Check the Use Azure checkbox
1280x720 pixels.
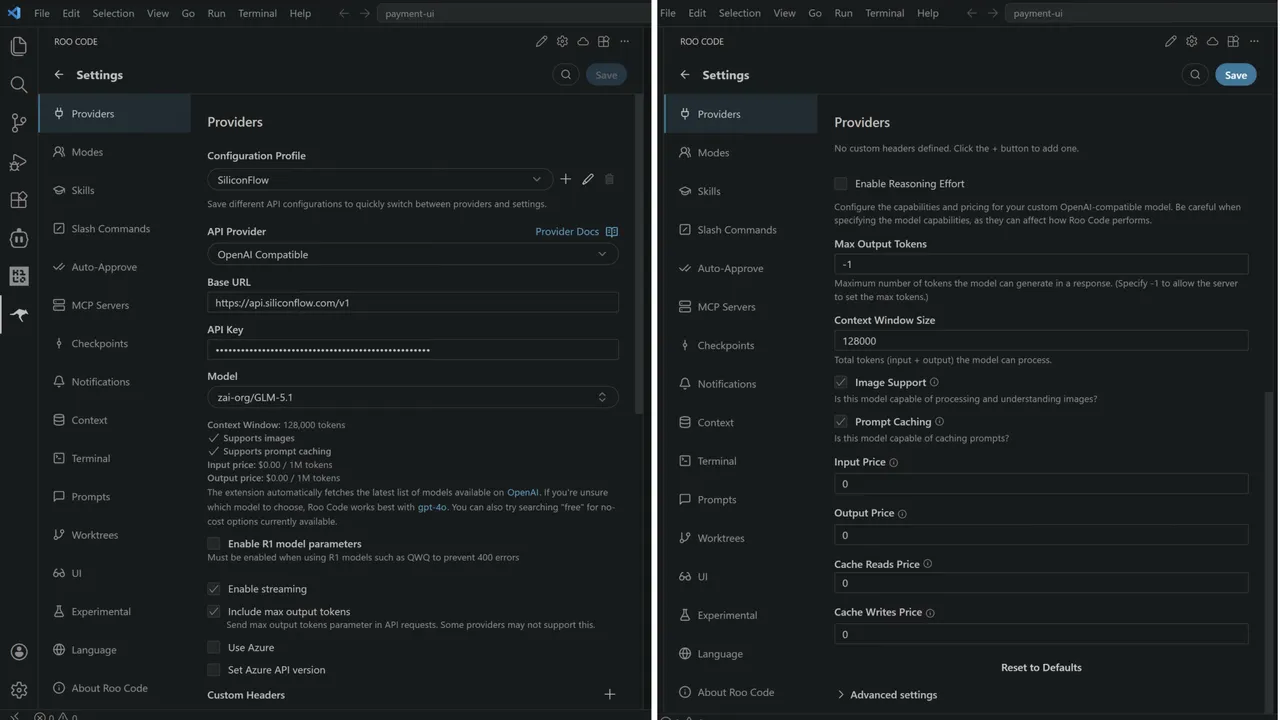[213, 647]
